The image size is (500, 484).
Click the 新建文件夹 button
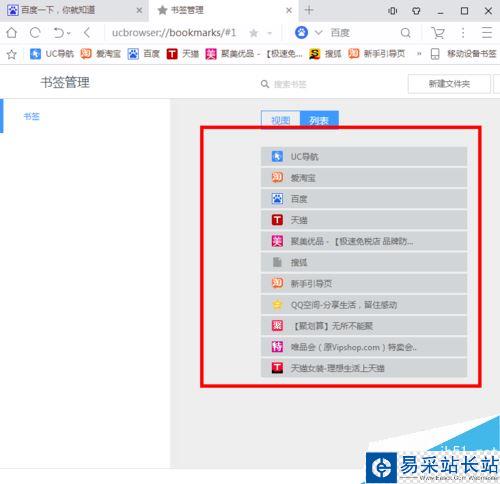coord(449,84)
